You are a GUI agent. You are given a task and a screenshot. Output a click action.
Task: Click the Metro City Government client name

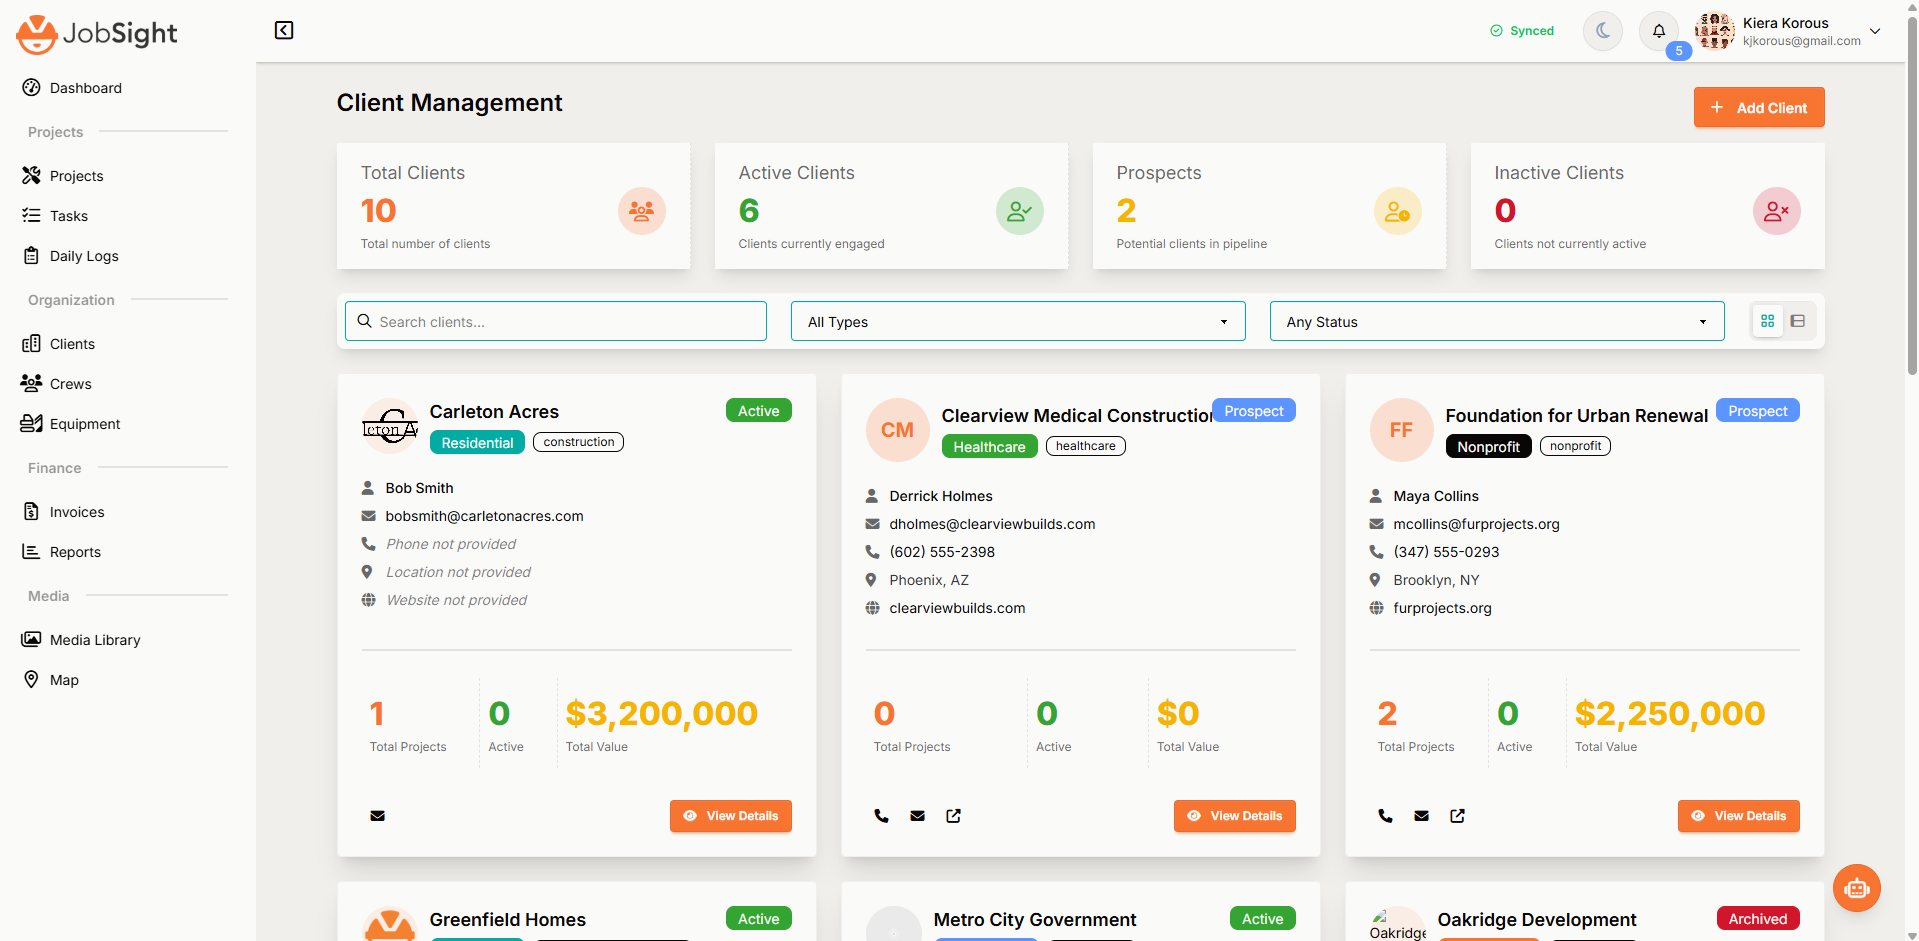pyautogui.click(x=1035, y=920)
